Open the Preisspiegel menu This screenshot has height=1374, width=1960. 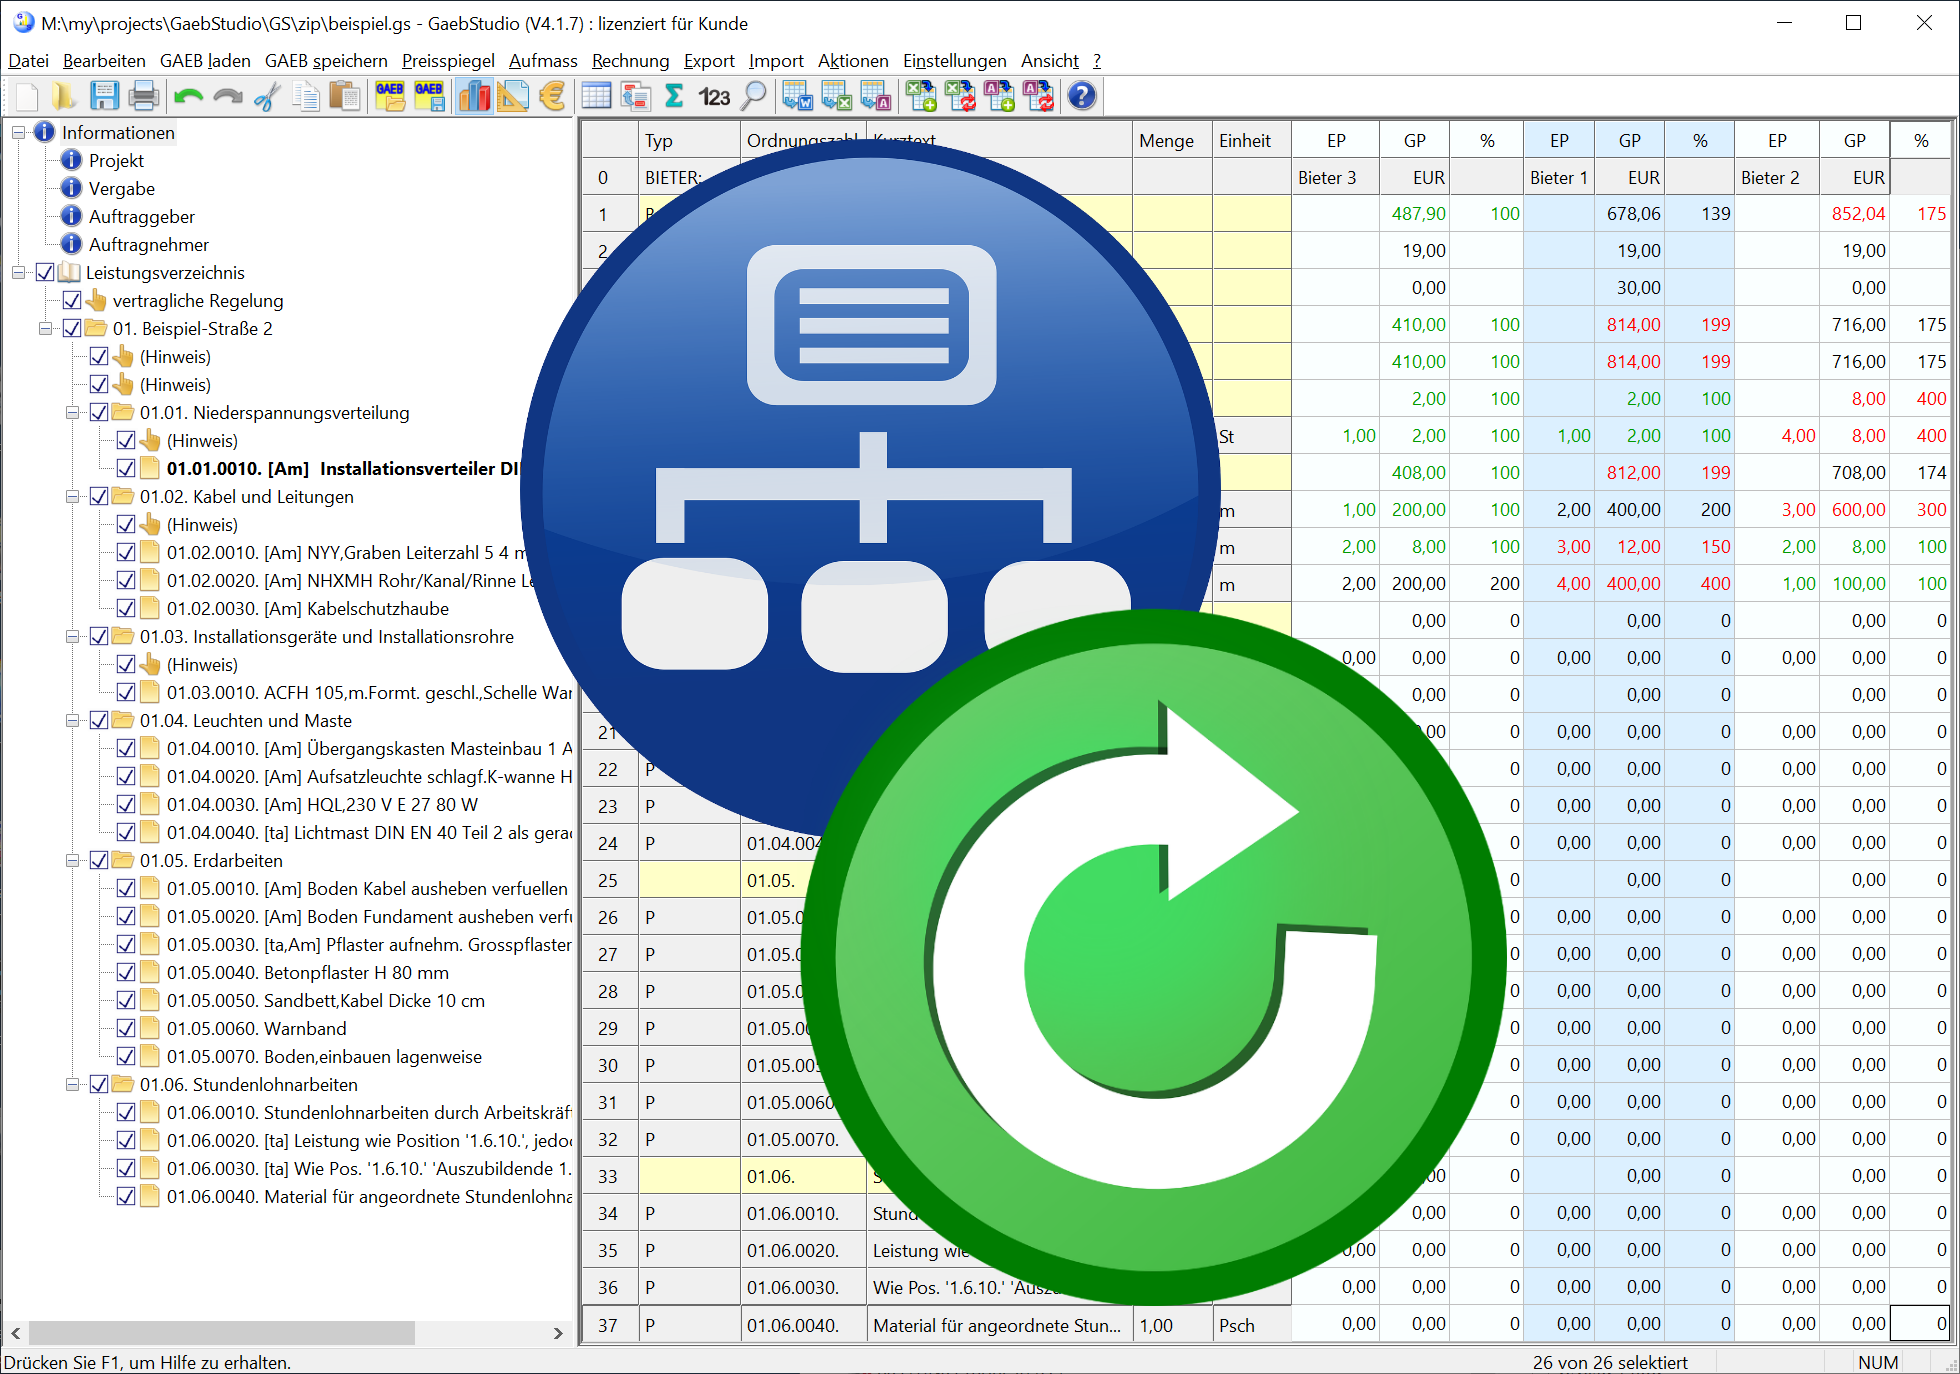[448, 61]
